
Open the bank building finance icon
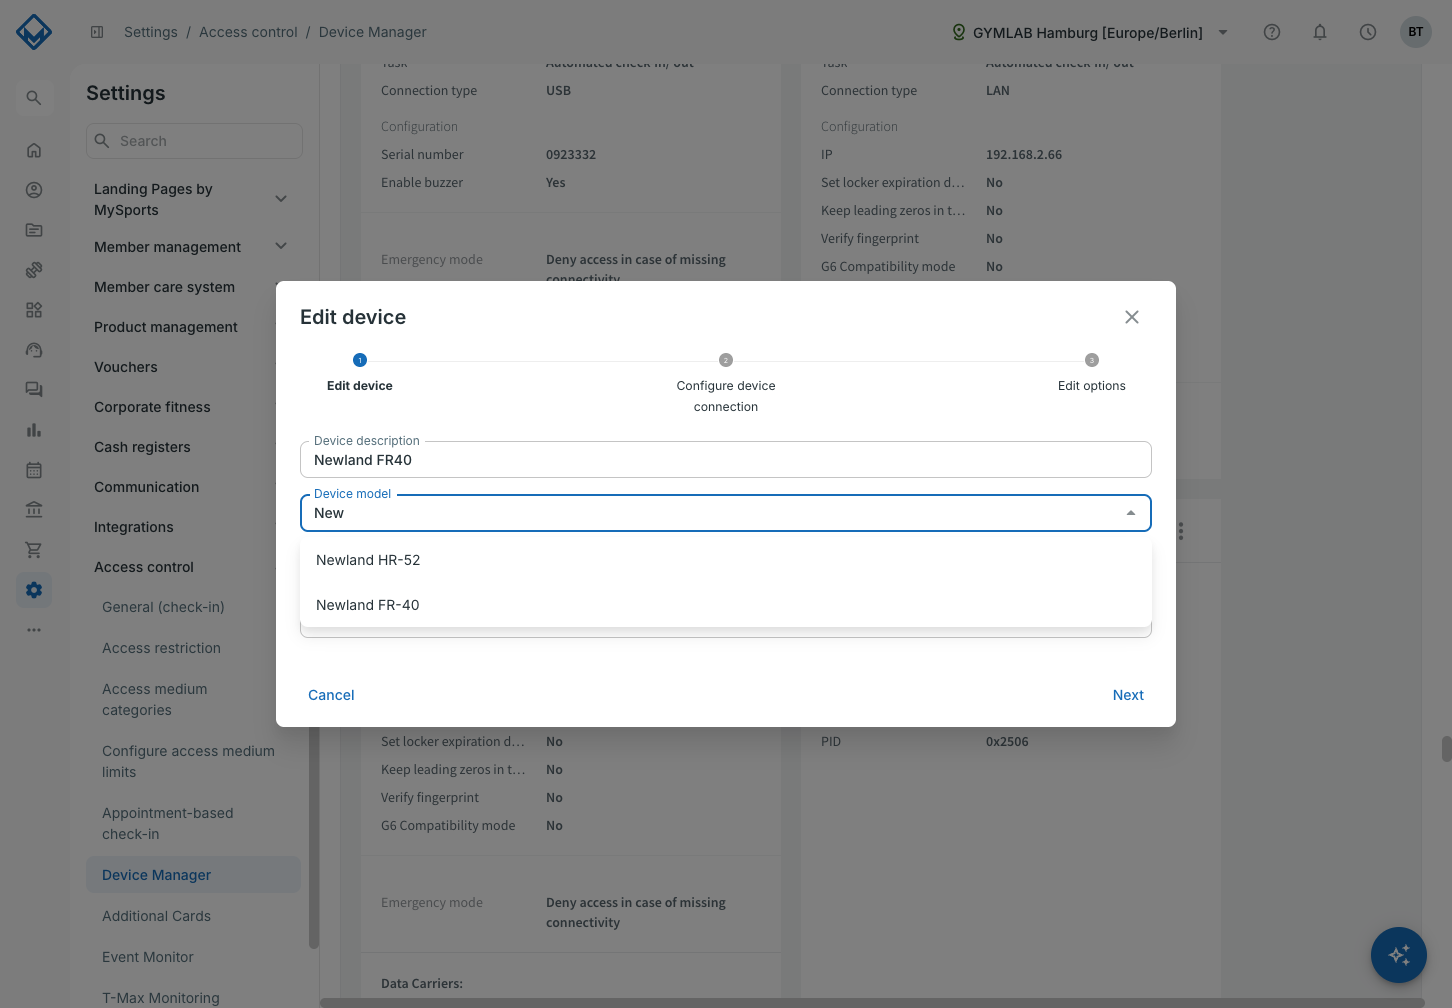(34, 510)
